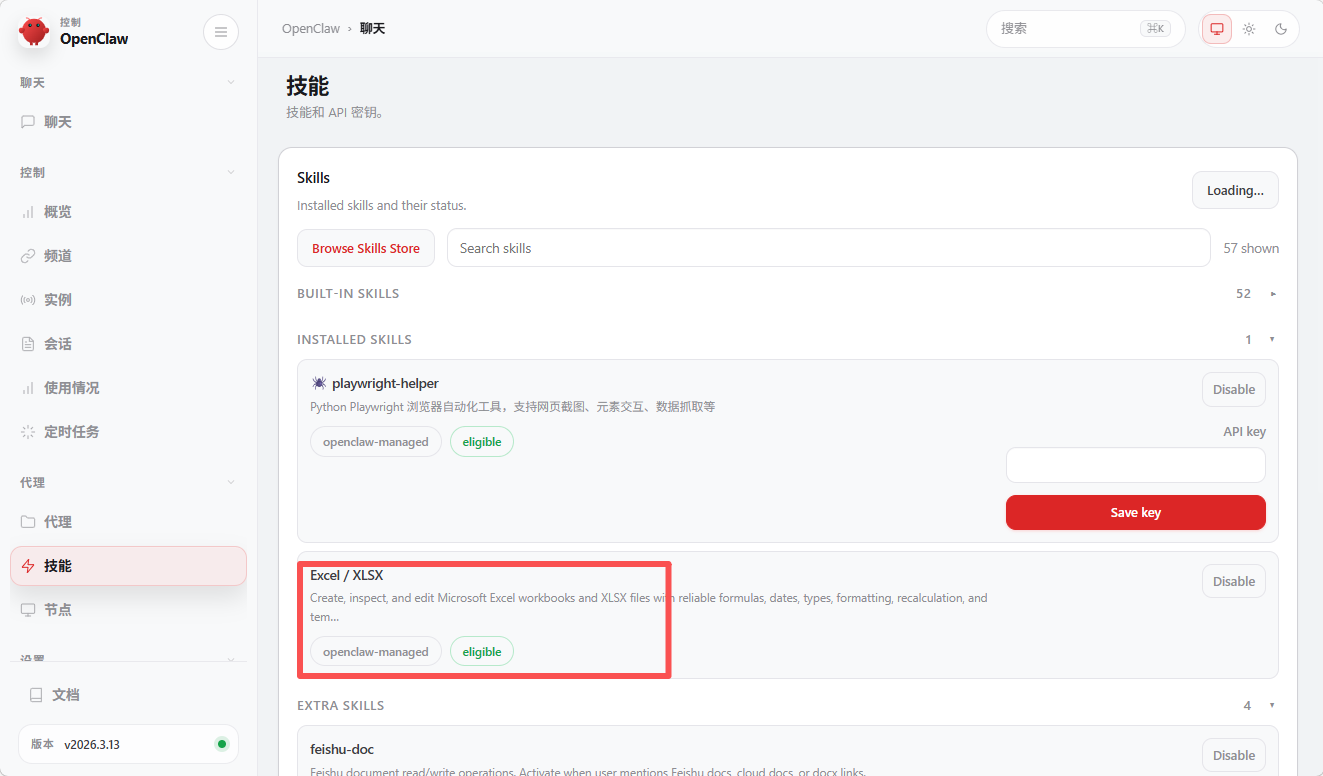Switch to system theme monitor icon
1323x776 pixels.
(x=1217, y=29)
